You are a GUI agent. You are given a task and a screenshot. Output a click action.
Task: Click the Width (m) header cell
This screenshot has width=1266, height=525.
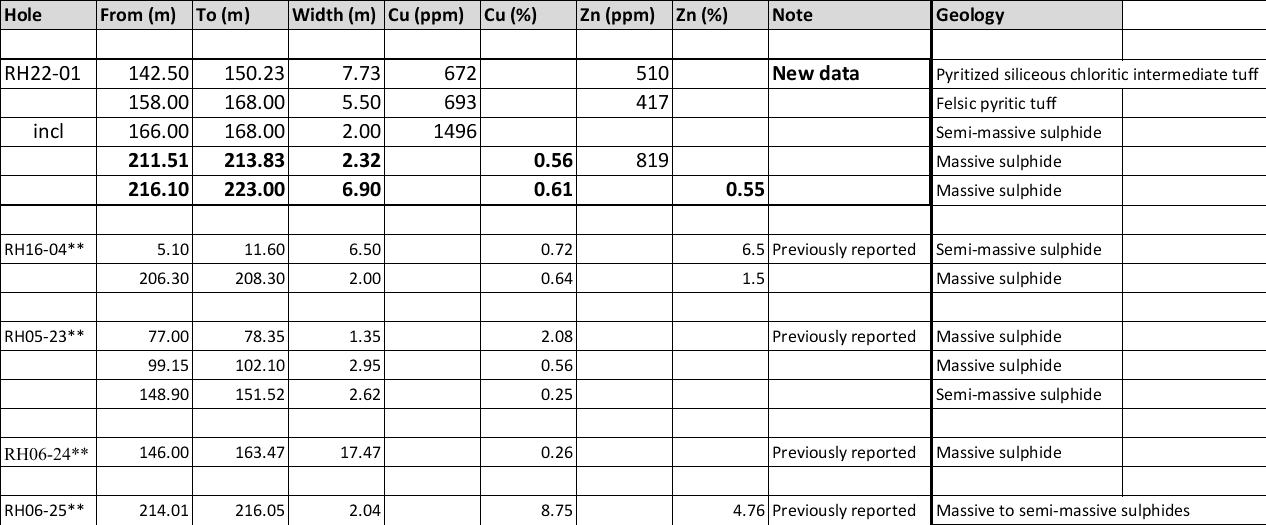point(336,16)
